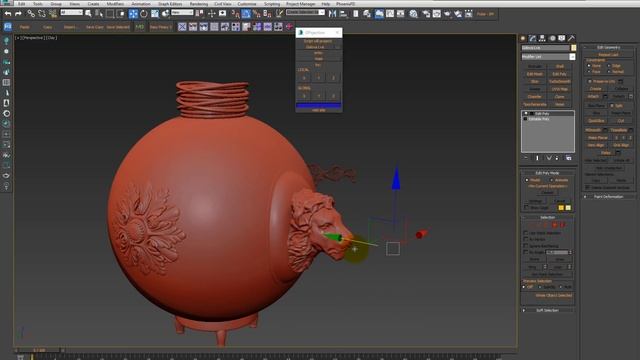Open the Select by Name dialog icon
Viewport: 640px width, 360px height.
(x=99, y=14)
